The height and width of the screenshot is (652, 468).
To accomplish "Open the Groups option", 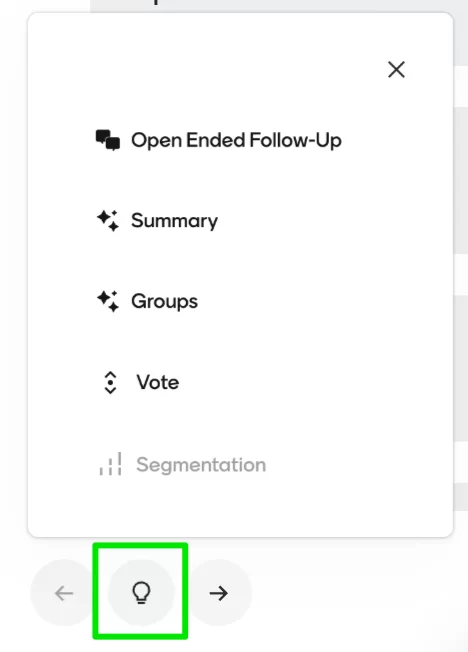I will click(x=147, y=301).
